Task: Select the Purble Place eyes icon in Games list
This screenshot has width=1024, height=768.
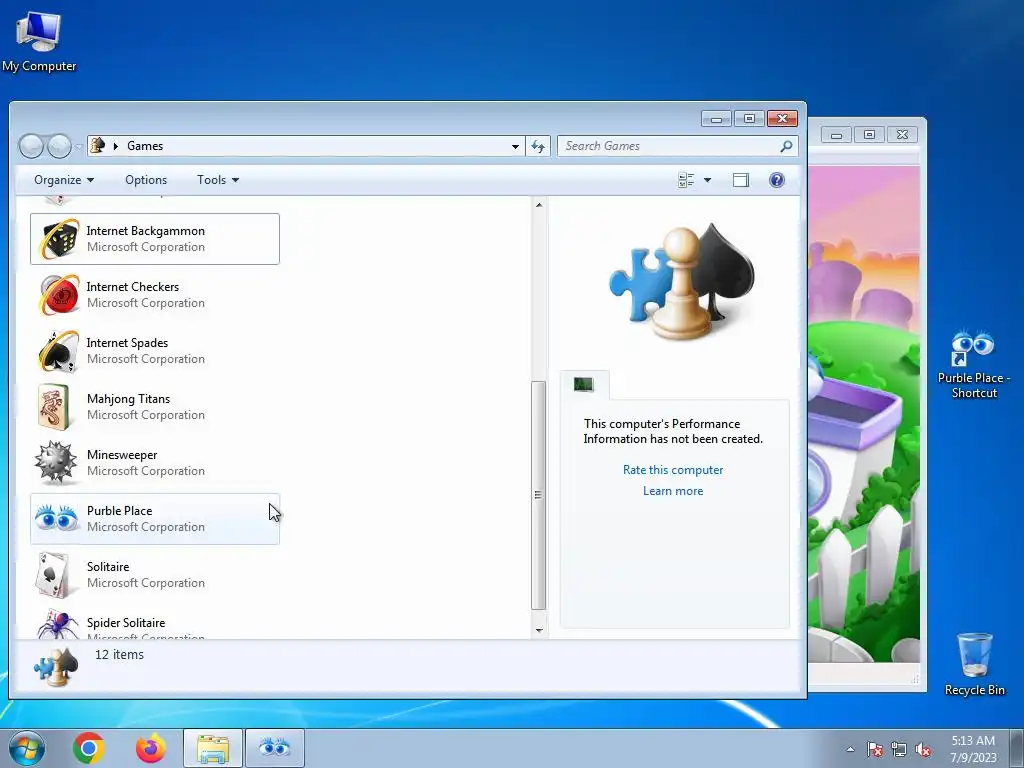Action: click(x=56, y=519)
